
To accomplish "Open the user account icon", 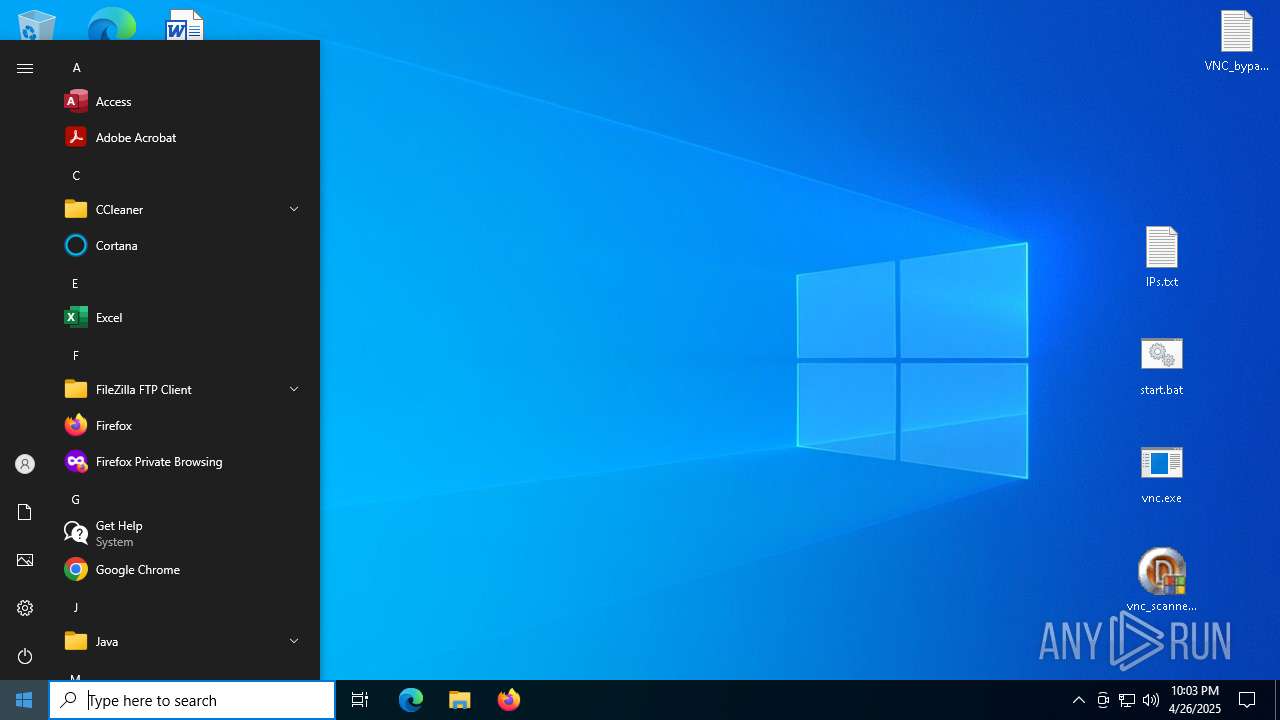I will point(25,464).
